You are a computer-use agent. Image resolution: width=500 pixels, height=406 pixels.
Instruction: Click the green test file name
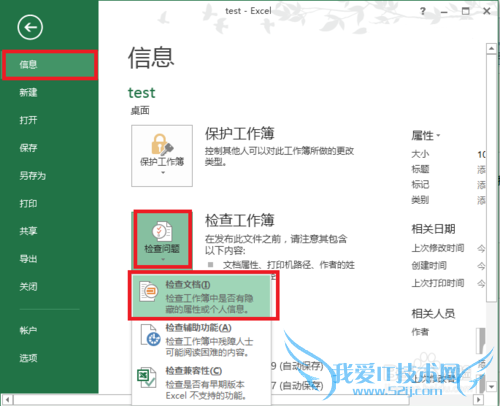click(142, 93)
